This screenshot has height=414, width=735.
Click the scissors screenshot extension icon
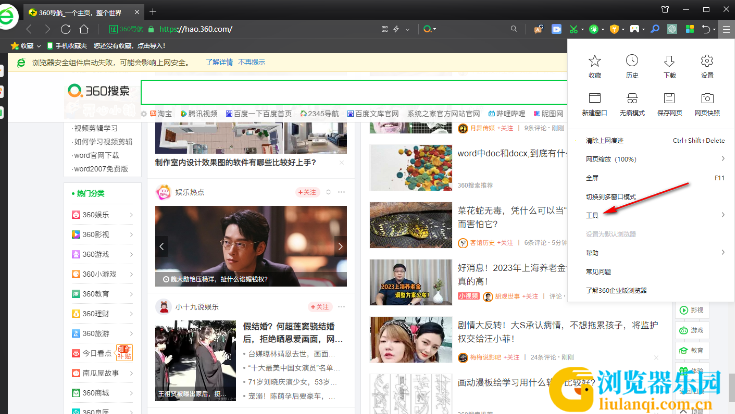(x=573, y=29)
